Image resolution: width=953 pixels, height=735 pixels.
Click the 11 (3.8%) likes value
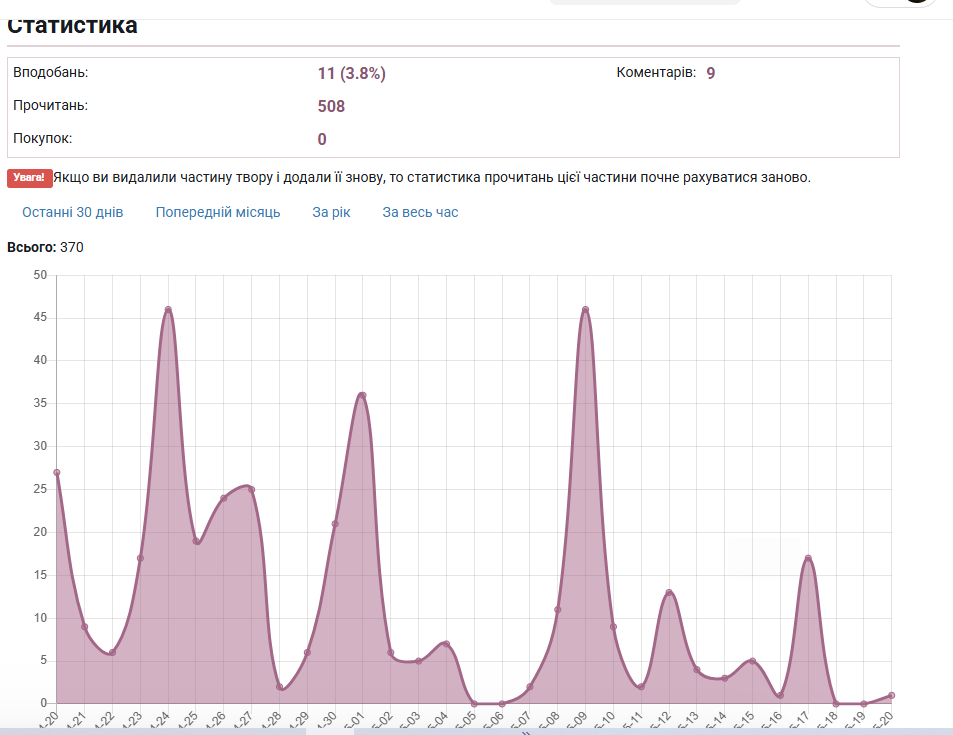pyautogui.click(x=351, y=74)
